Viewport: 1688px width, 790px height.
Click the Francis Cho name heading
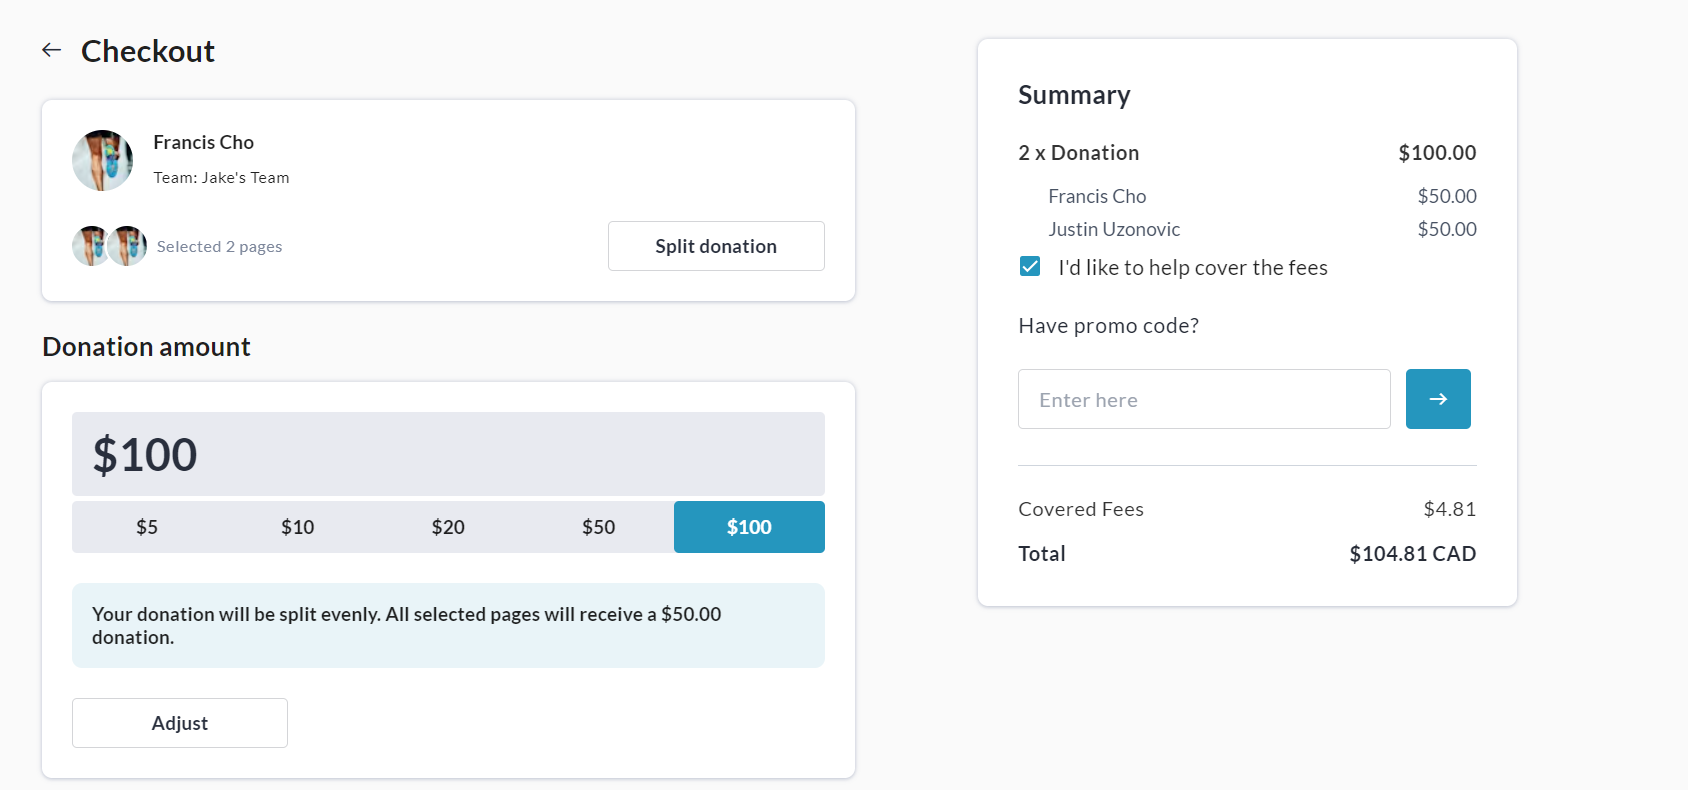pyautogui.click(x=203, y=142)
